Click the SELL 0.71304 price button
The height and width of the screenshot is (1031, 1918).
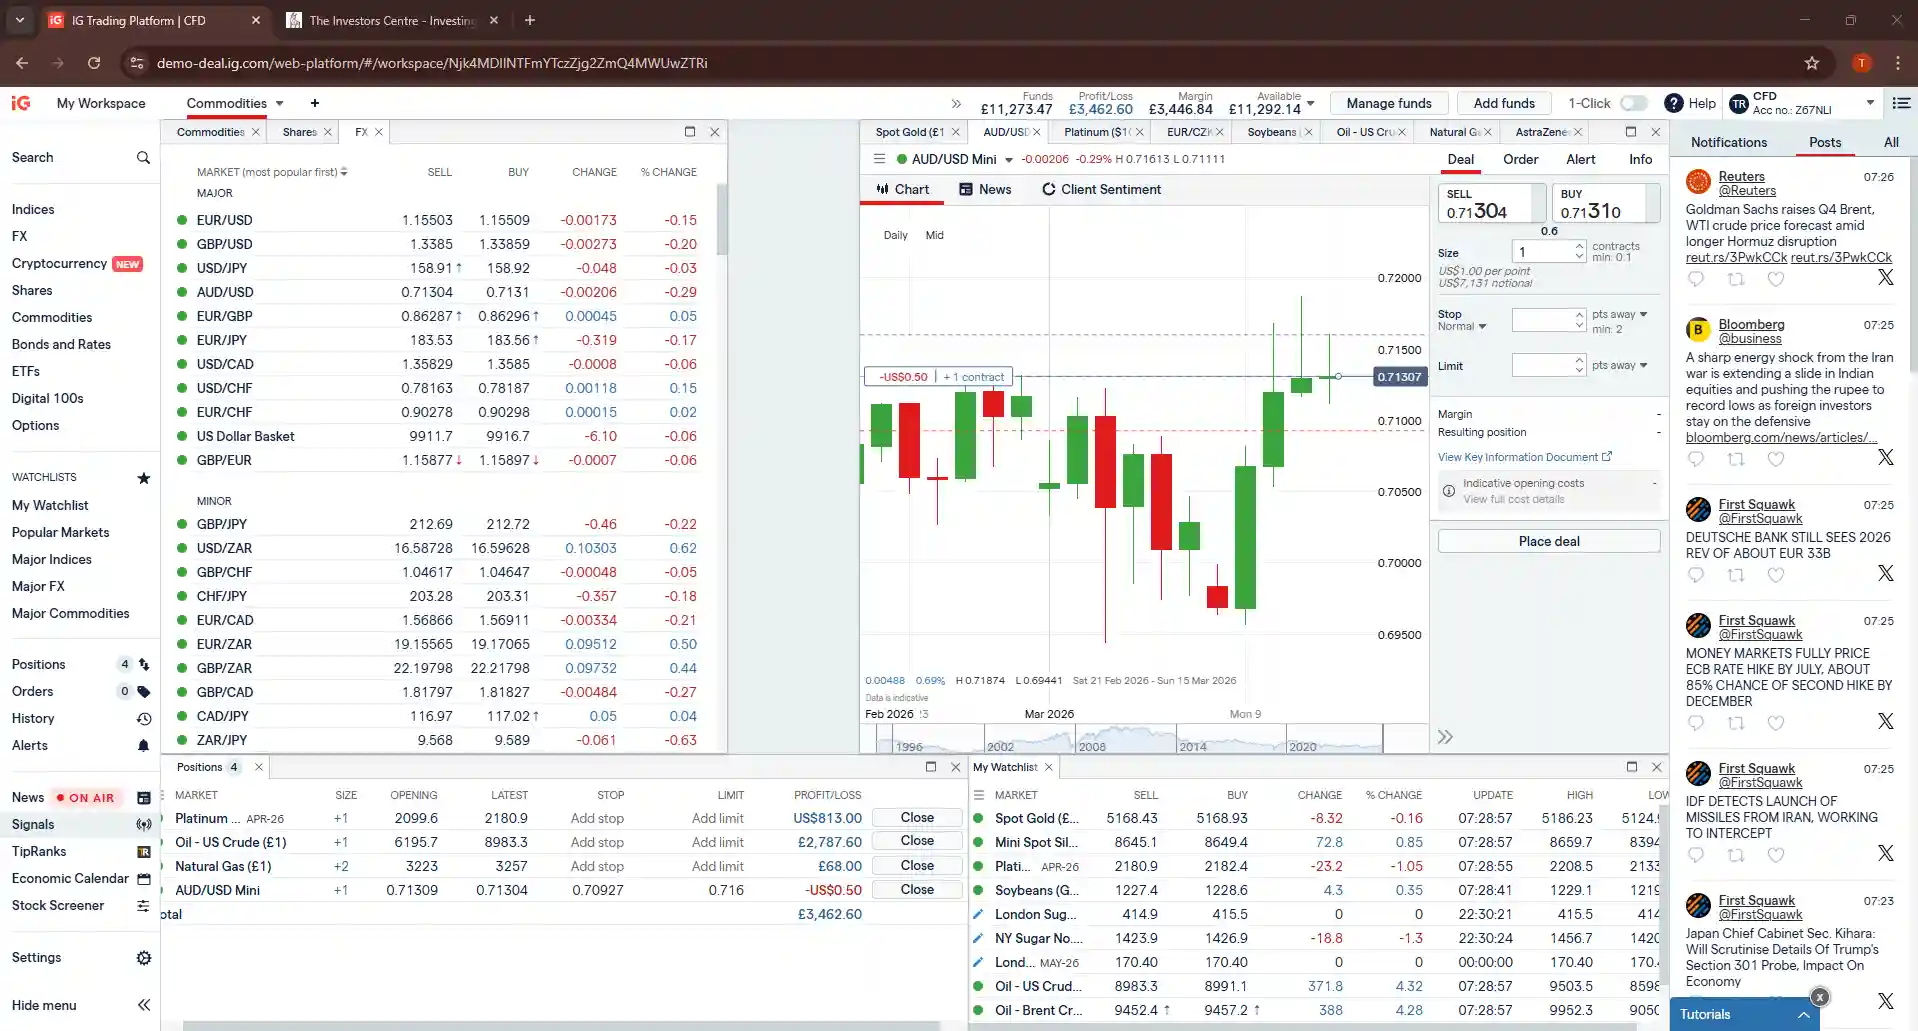tap(1491, 203)
